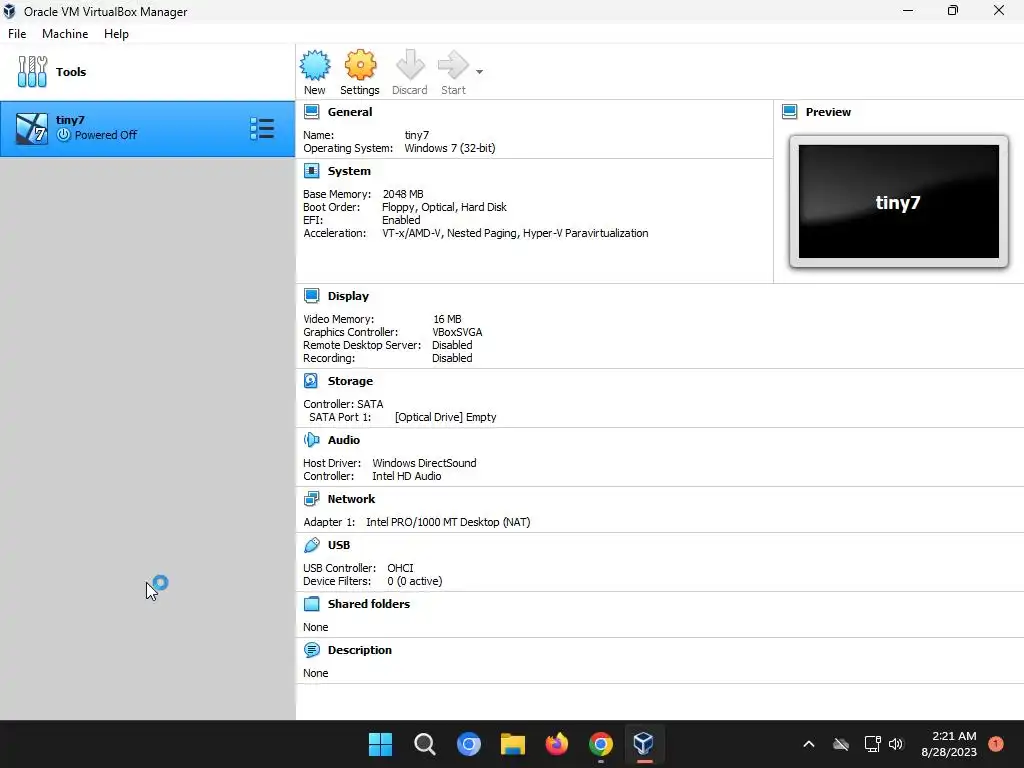Viewport: 1024px width, 768px height.
Task: Select the tiny7 Windows 7 VM icon
Action: tap(31, 129)
